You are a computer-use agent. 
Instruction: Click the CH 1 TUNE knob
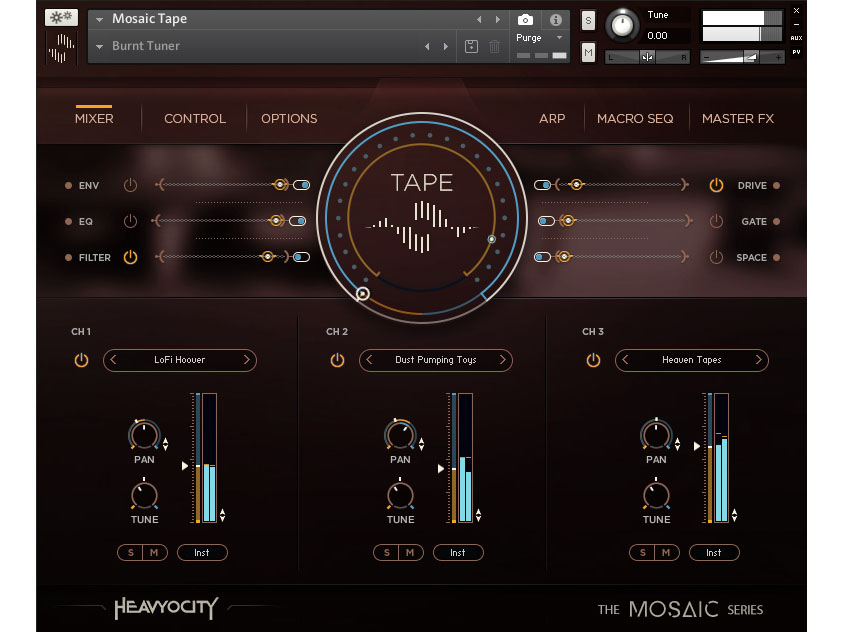(144, 494)
